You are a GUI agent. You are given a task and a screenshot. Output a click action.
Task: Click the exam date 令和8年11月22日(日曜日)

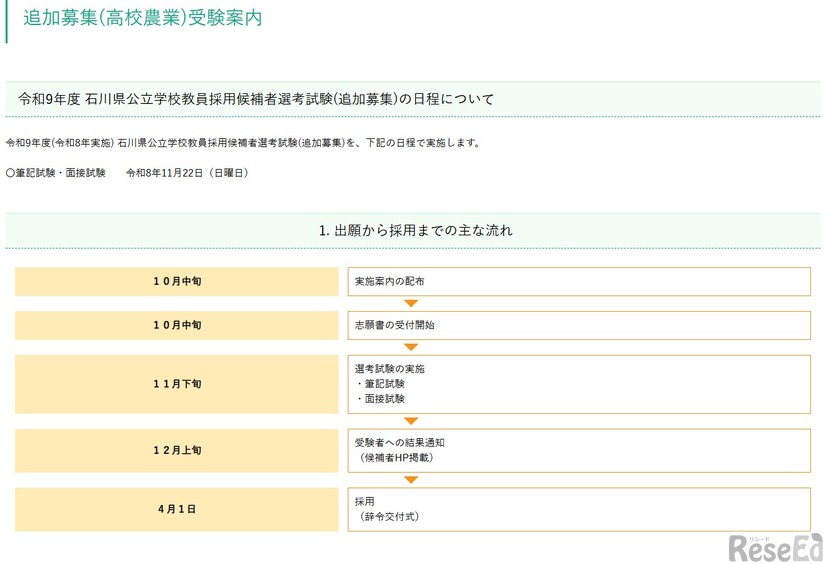[x=187, y=173]
